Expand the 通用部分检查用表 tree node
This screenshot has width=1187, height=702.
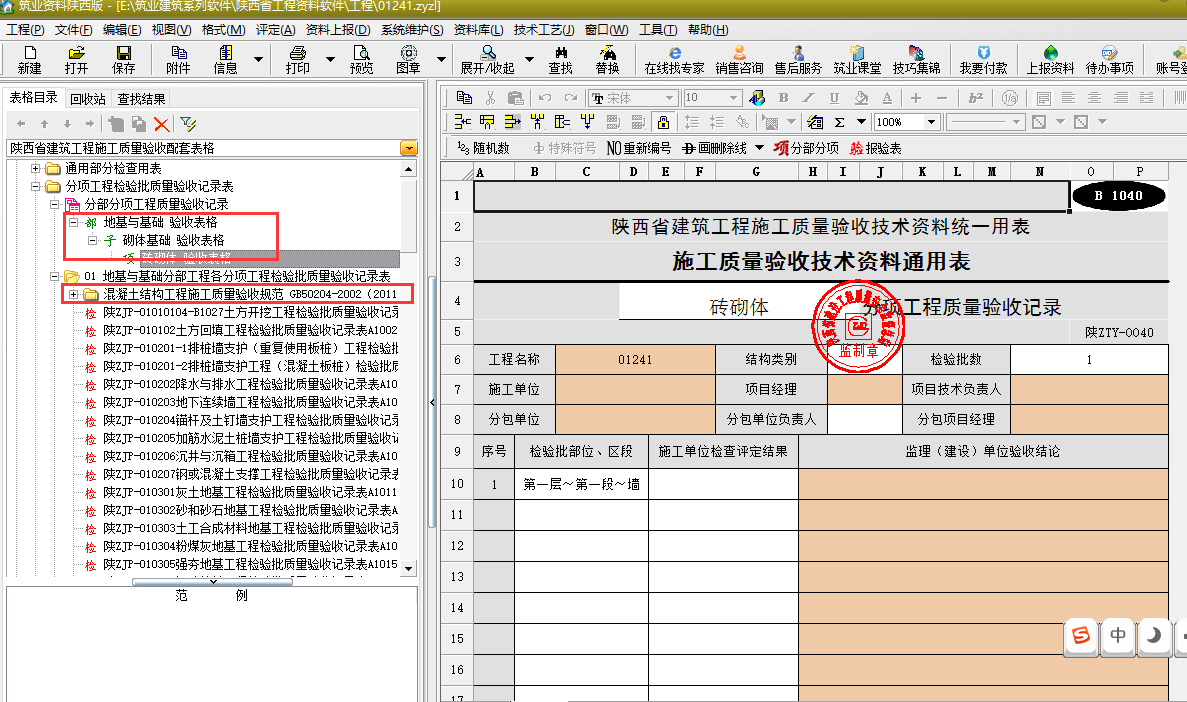coord(37,169)
